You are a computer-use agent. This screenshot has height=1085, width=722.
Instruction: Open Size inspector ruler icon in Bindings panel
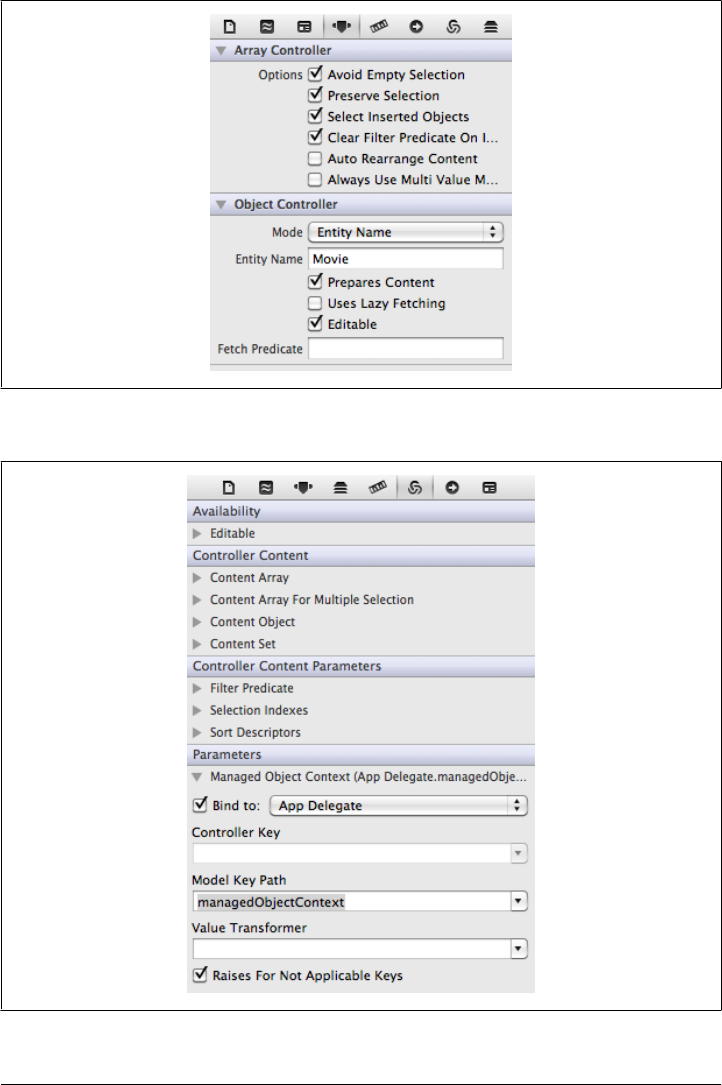point(378,488)
